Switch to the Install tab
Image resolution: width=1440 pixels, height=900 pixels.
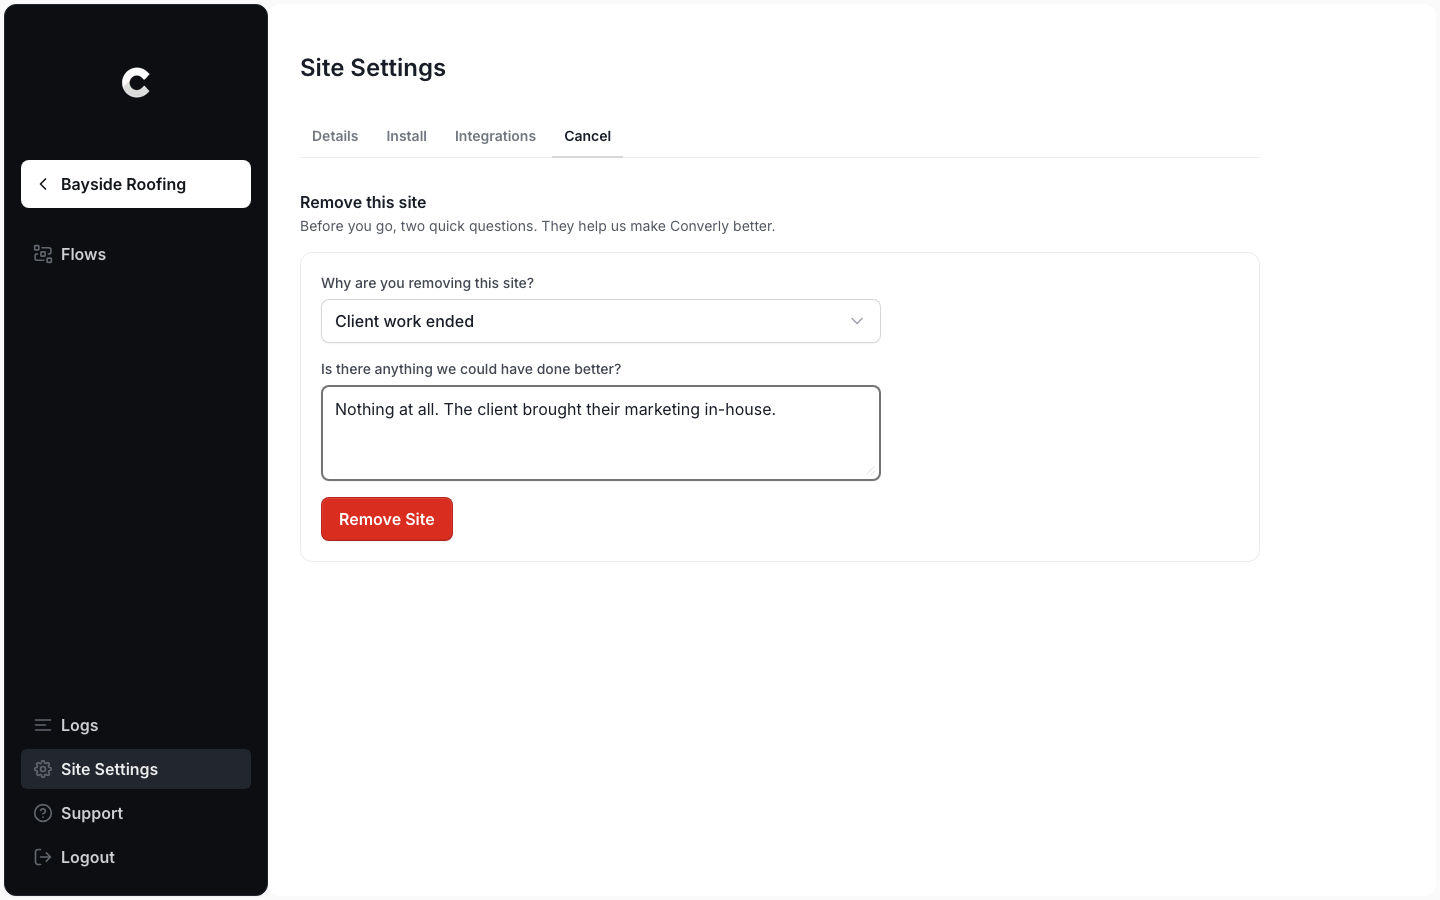pyautogui.click(x=407, y=136)
